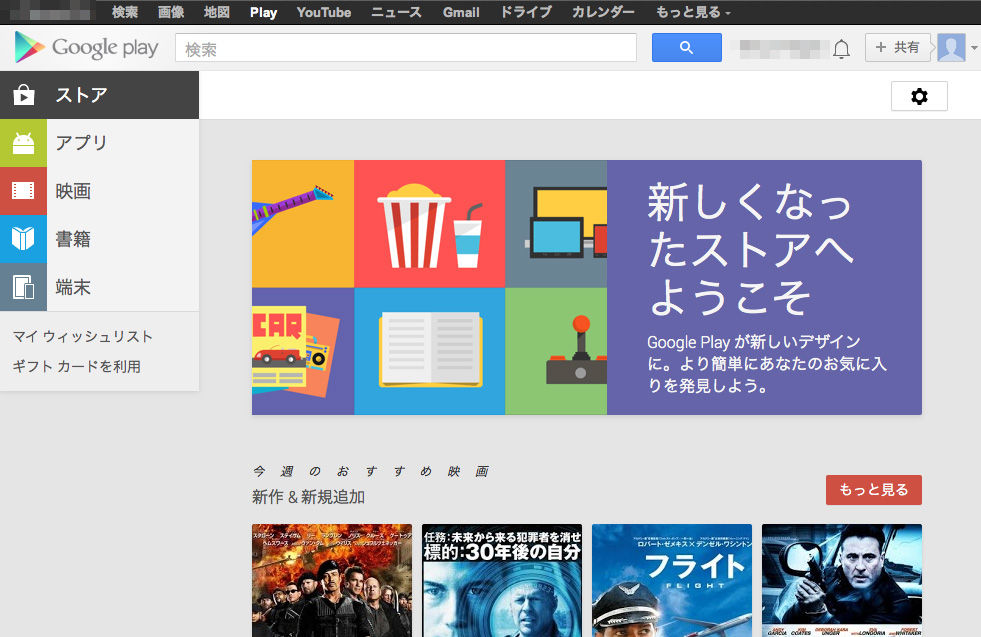Open ドライブ in the top Google bar

pyautogui.click(x=526, y=12)
